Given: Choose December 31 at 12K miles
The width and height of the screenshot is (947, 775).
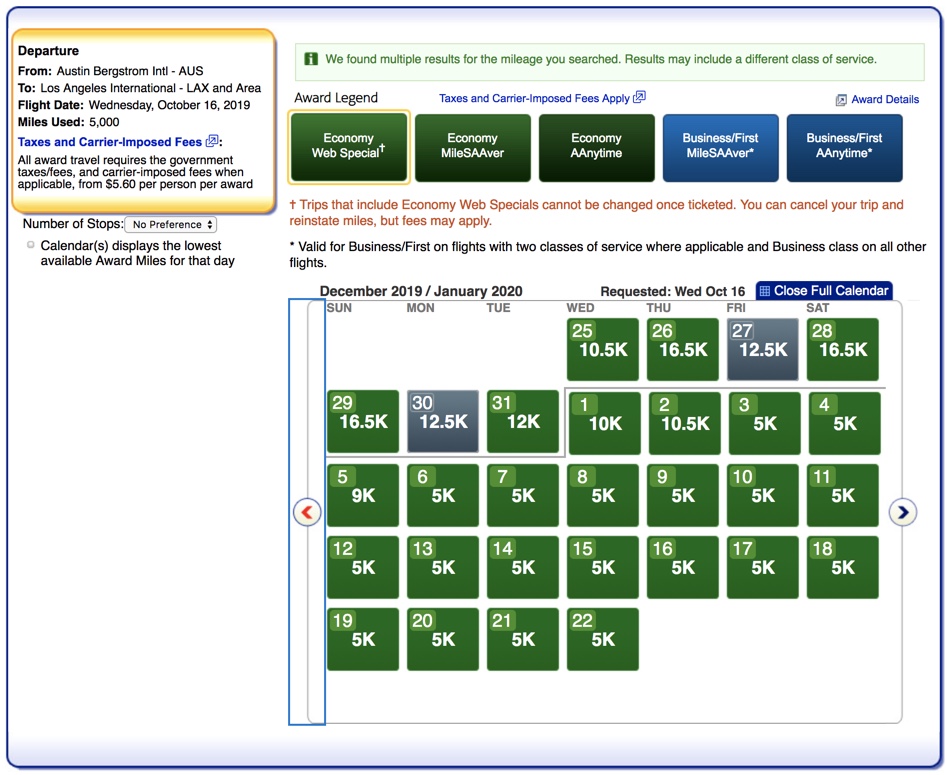Looking at the screenshot, I should pyautogui.click(x=522, y=421).
